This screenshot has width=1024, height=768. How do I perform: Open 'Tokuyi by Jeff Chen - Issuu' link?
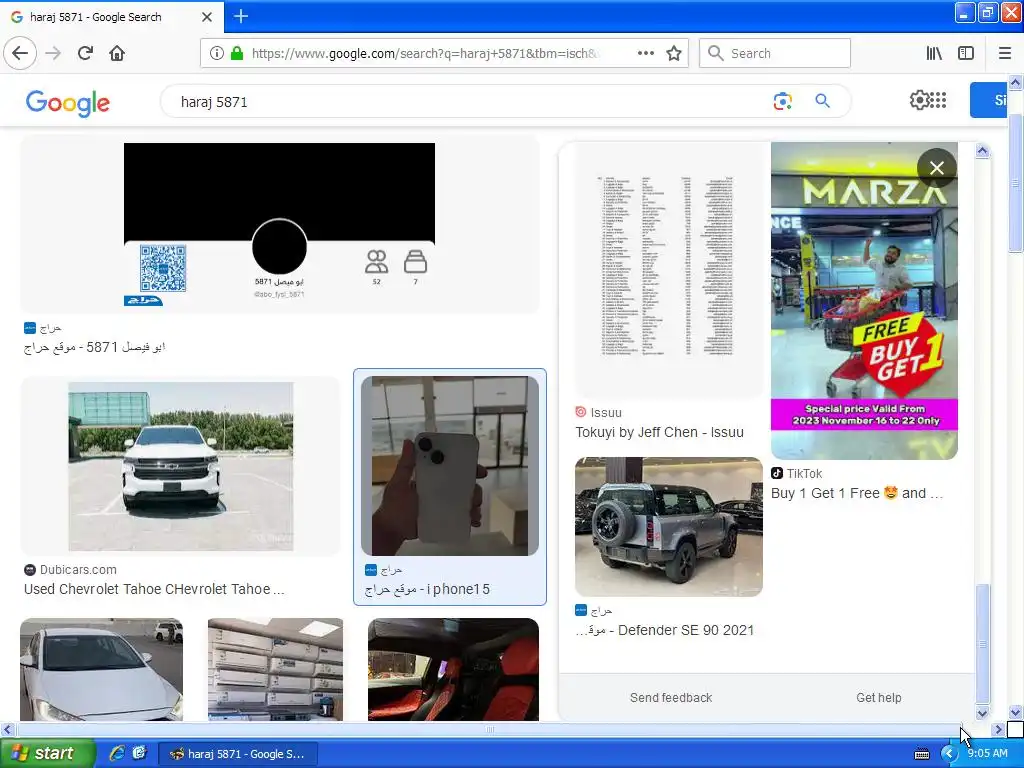[x=660, y=432]
